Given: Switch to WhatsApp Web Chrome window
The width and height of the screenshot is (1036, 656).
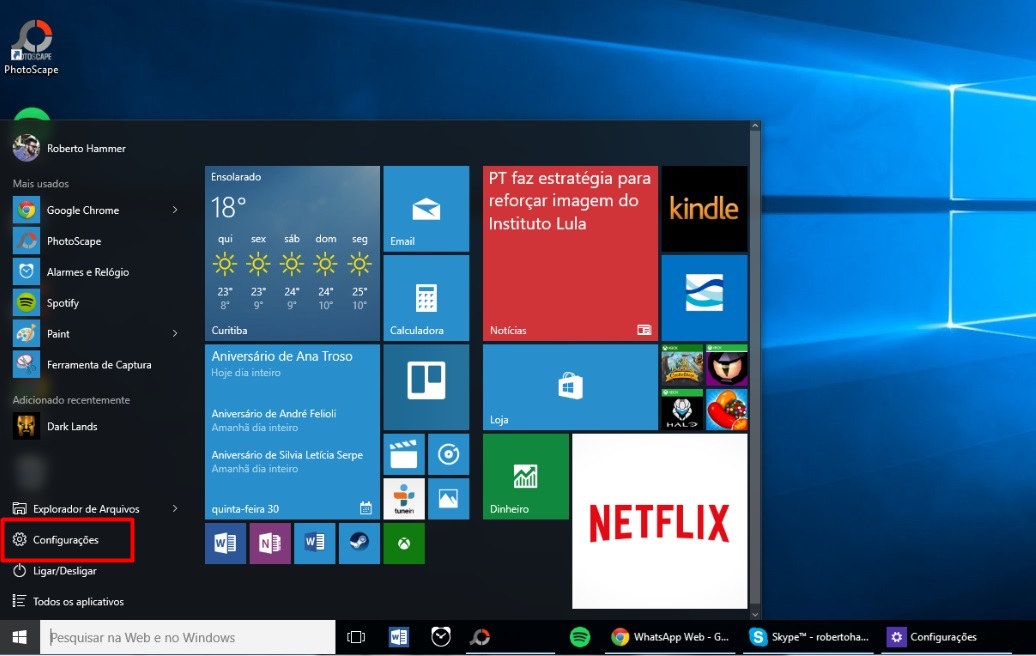Looking at the screenshot, I should tap(671, 638).
